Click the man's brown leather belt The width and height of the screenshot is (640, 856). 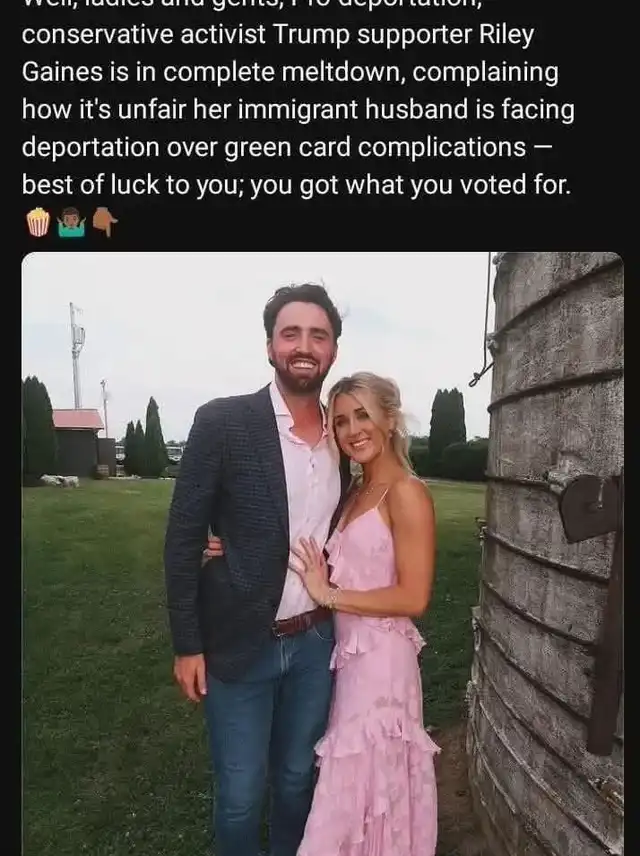tap(302, 623)
